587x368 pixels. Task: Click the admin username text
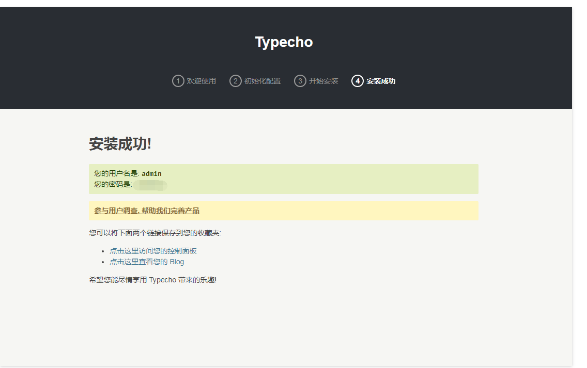(x=151, y=173)
